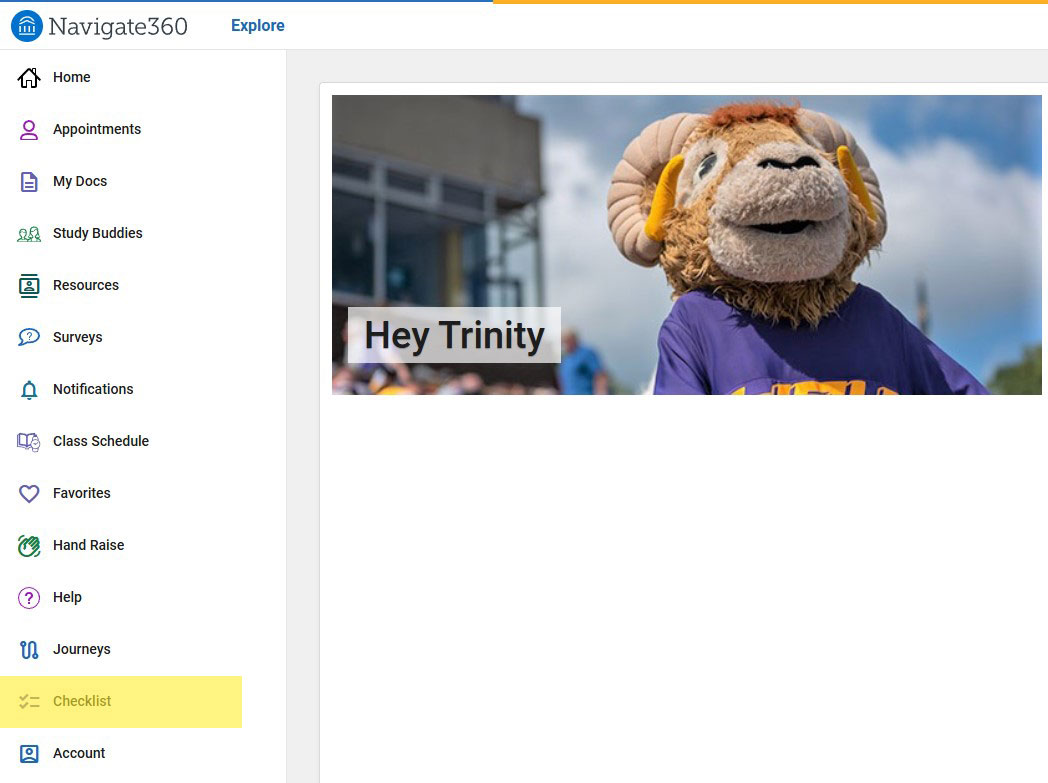This screenshot has height=783, width=1048.
Task: Click the Hey Trinity greeting label
Action: point(454,335)
